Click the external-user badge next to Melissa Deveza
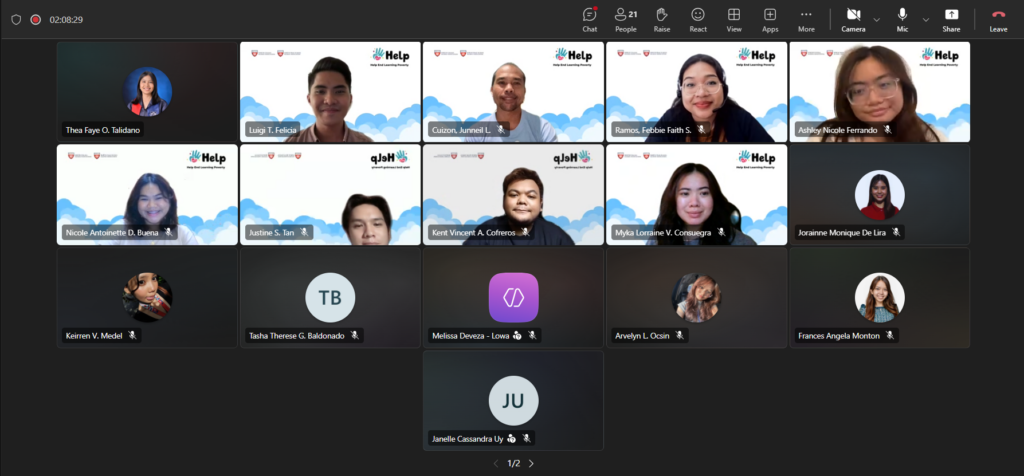The height and width of the screenshot is (476, 1024). click(517, 336)
